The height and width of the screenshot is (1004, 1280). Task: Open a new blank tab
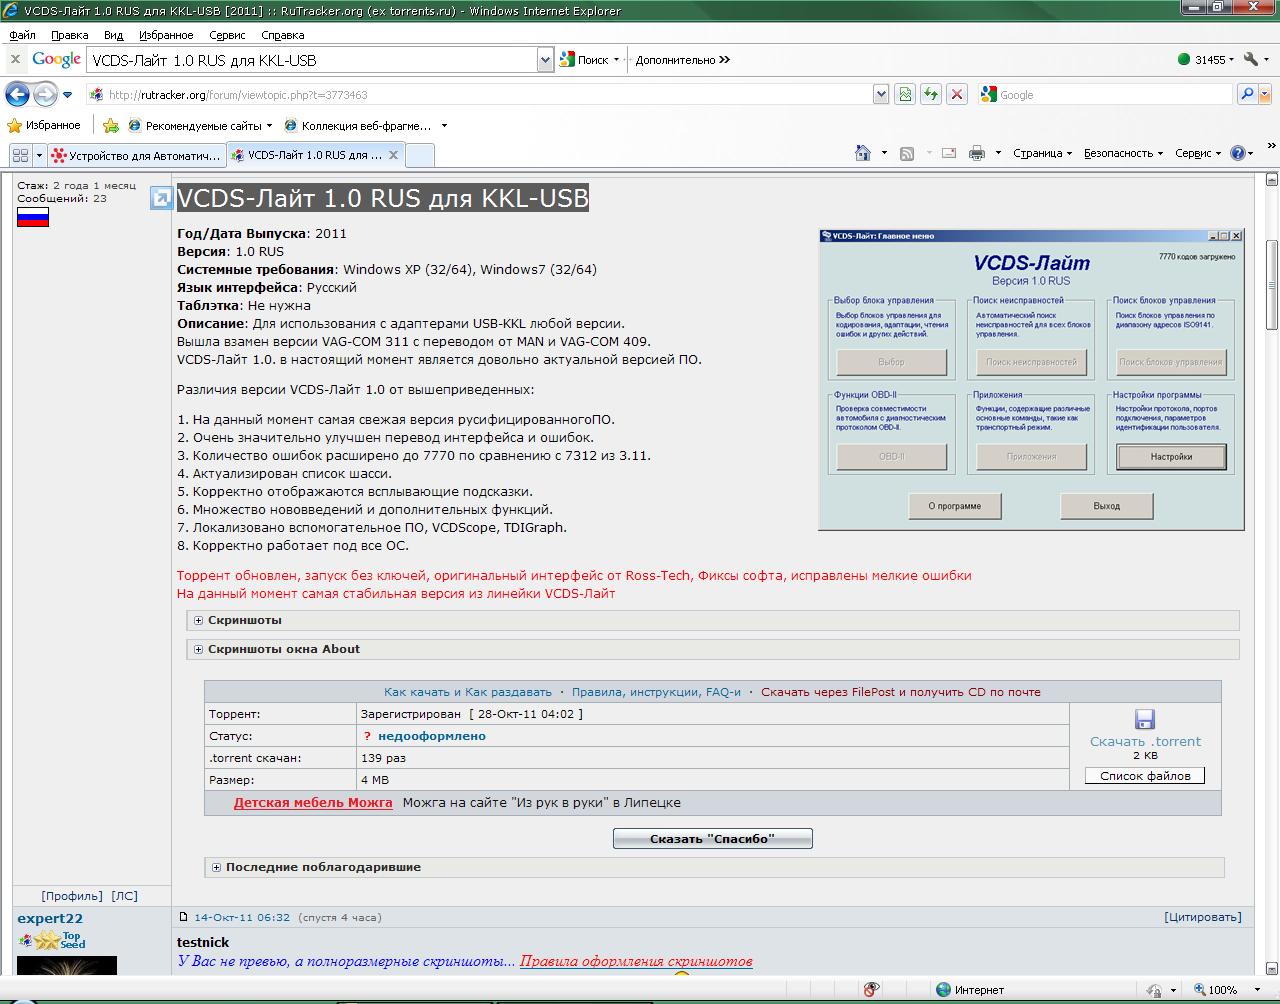420,155
